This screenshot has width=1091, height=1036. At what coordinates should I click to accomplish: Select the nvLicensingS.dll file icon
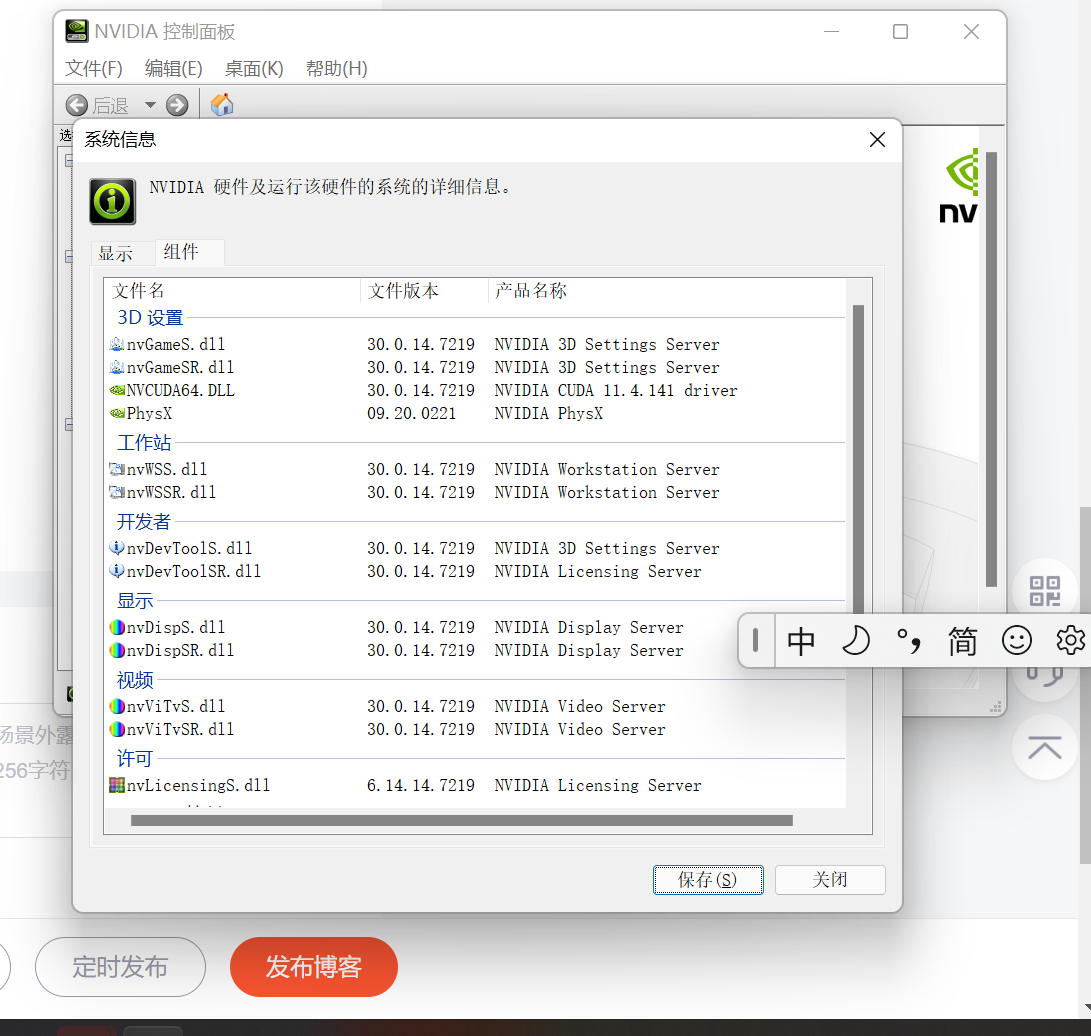click(117, 785)
